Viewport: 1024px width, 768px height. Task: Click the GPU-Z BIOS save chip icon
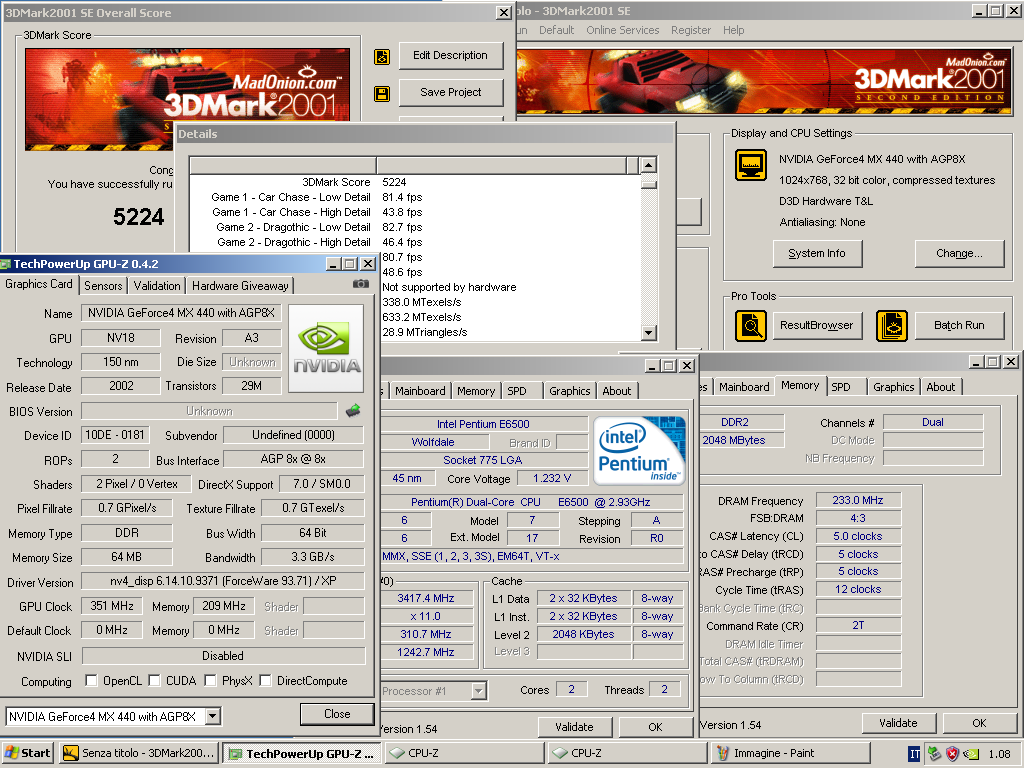[353, 410]
